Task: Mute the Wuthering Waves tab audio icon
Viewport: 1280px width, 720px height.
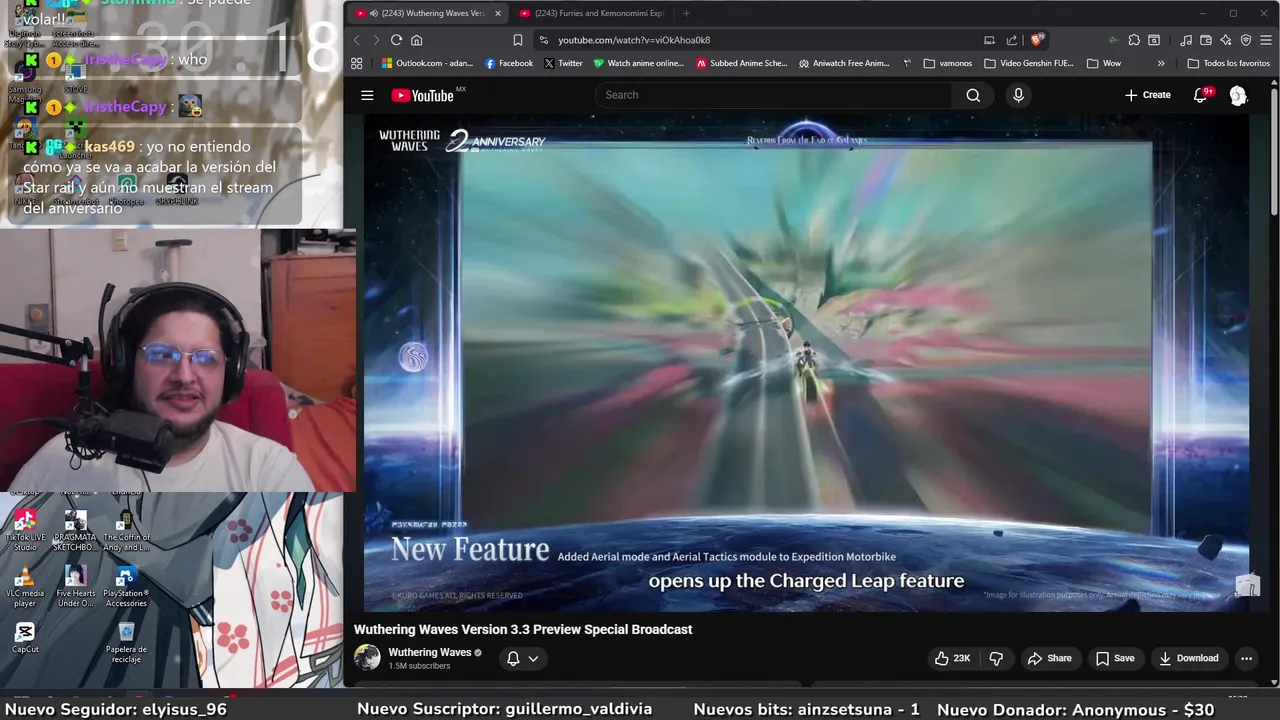Action: coord(373,14)
